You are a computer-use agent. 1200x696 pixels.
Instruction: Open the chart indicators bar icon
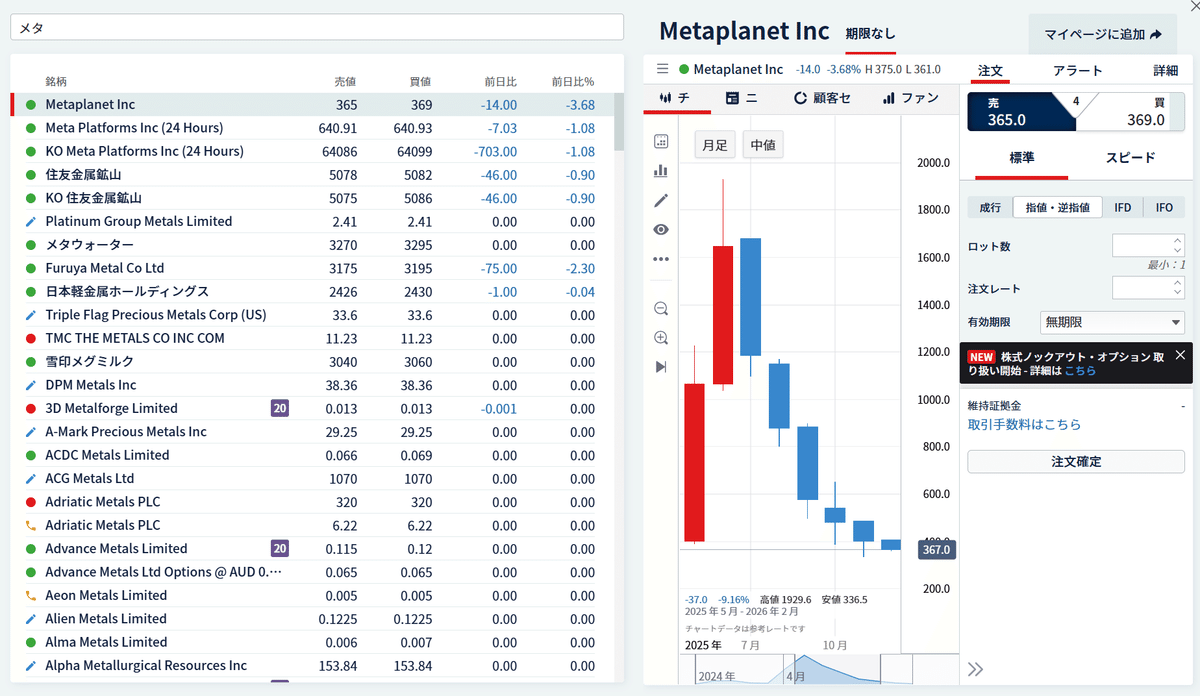click(660, 171)
